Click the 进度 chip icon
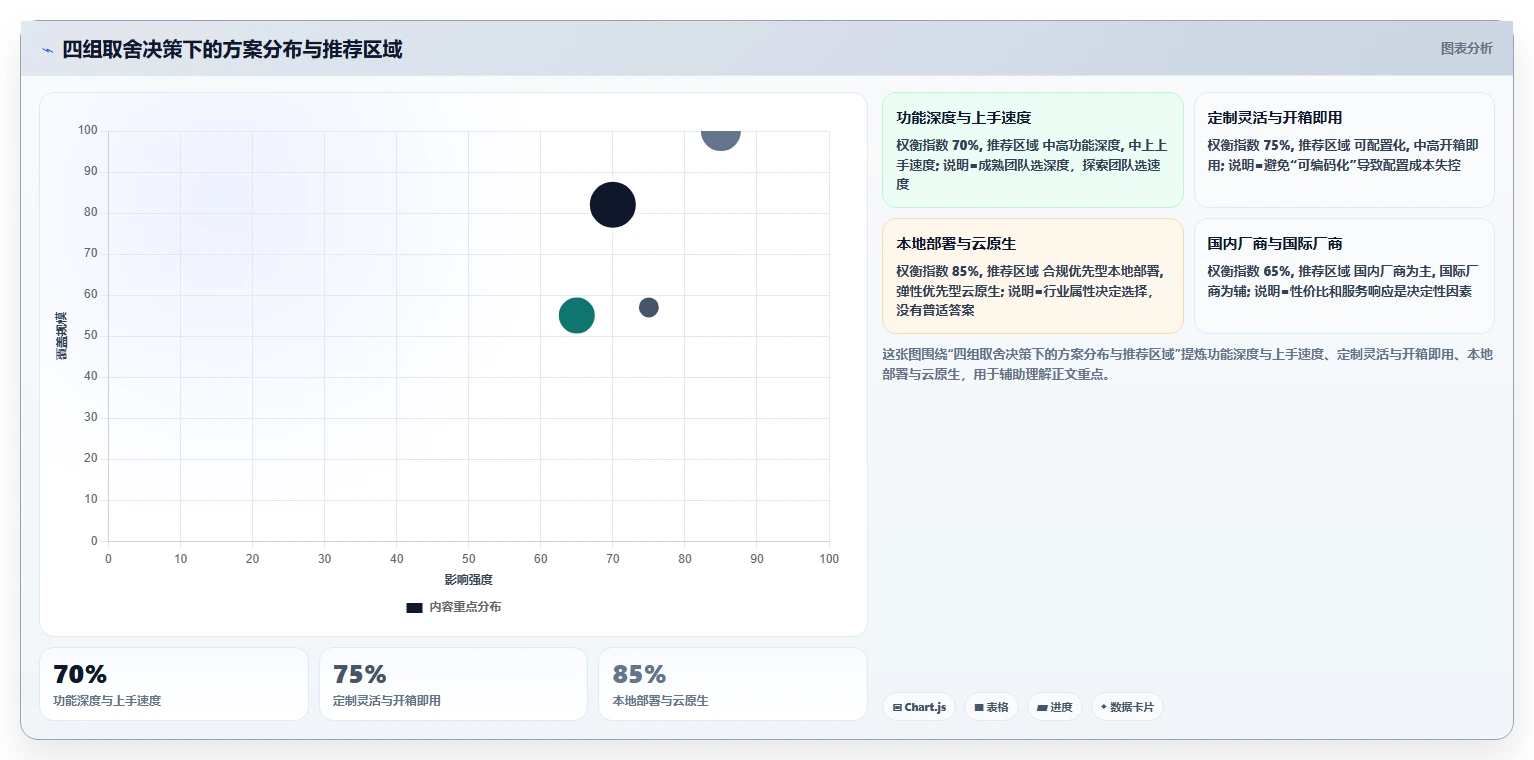 click(x=1042, y=707)
